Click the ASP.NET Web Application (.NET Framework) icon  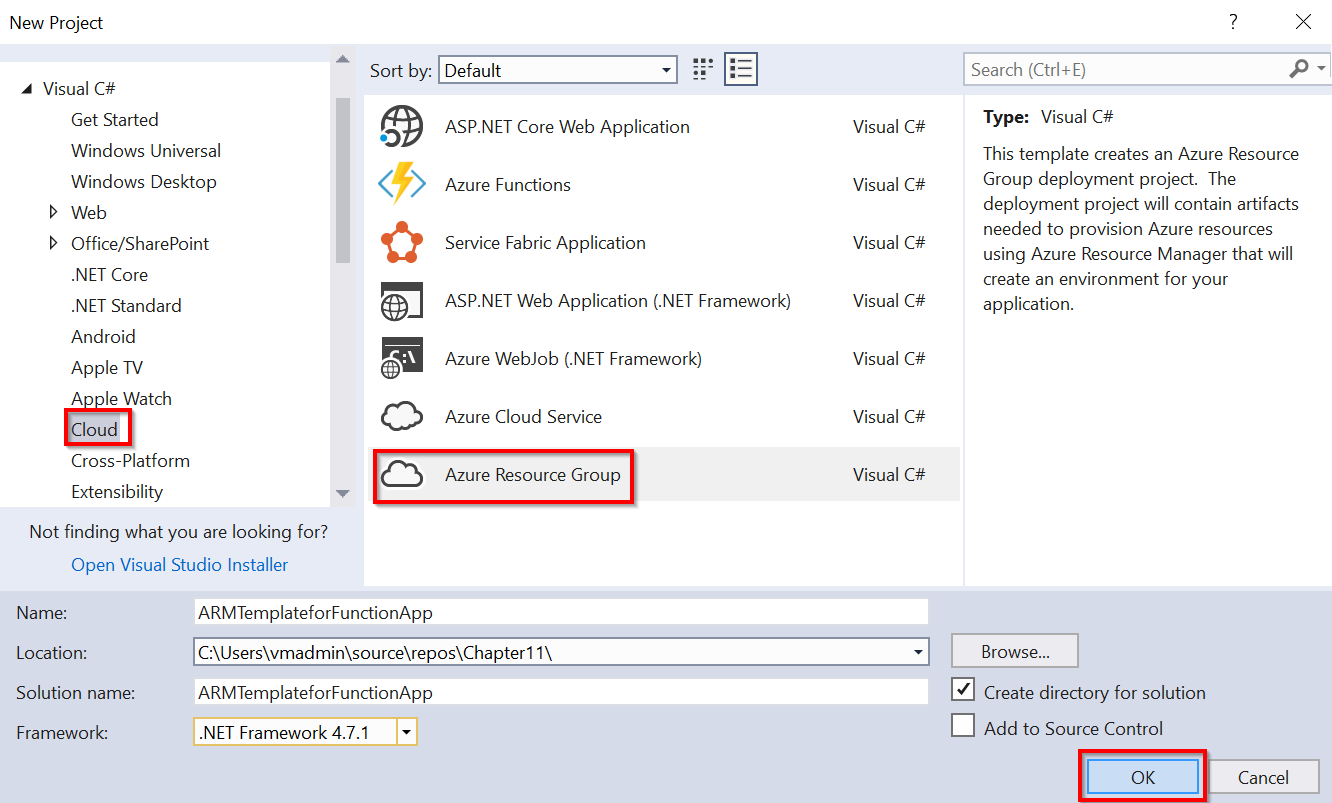(x=402, y=301)
